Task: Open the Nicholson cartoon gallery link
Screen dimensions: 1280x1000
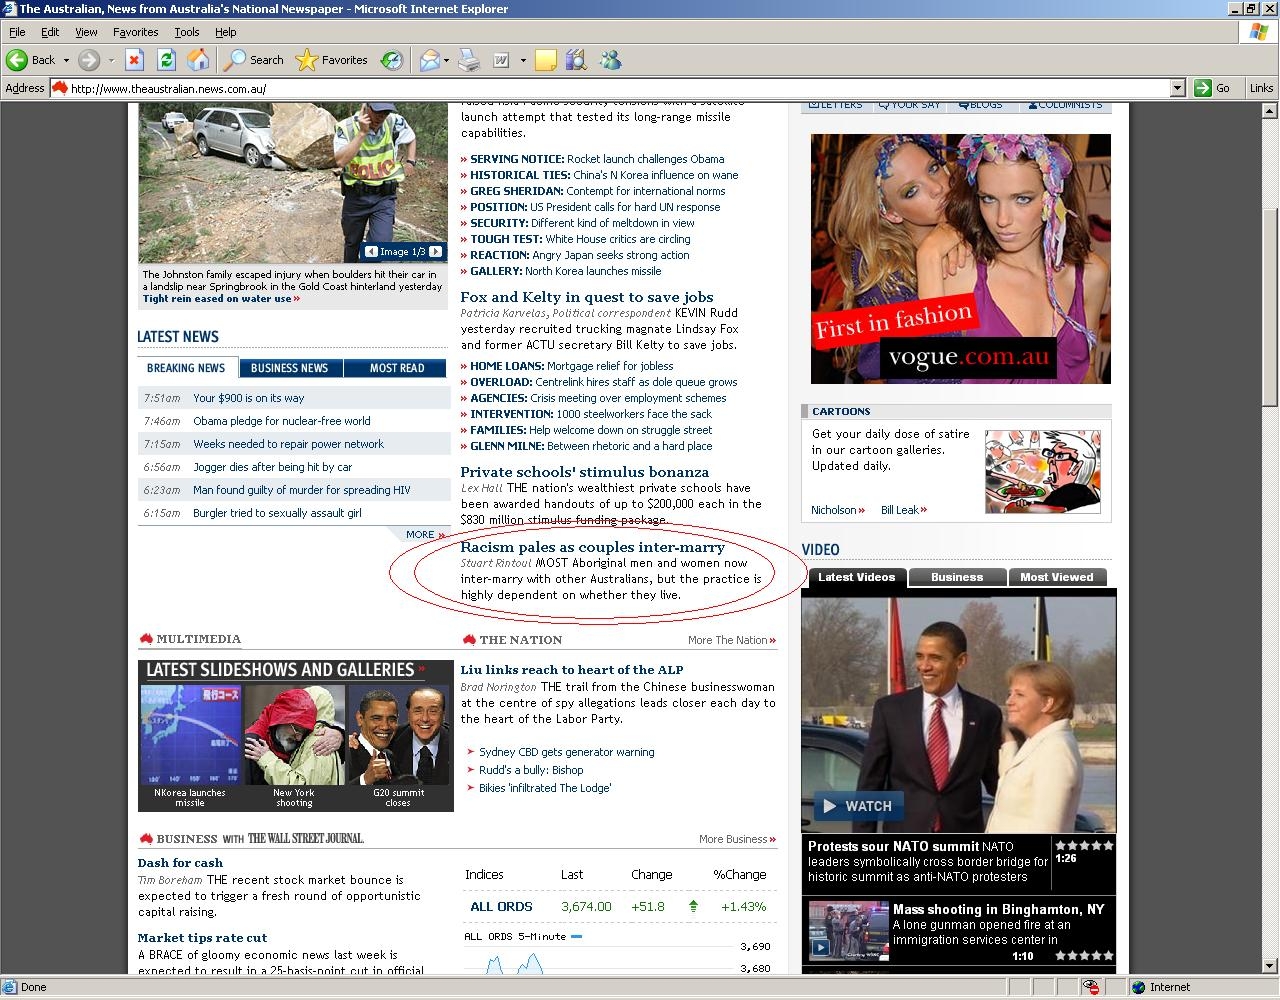Action: click(x=837, y=510)
